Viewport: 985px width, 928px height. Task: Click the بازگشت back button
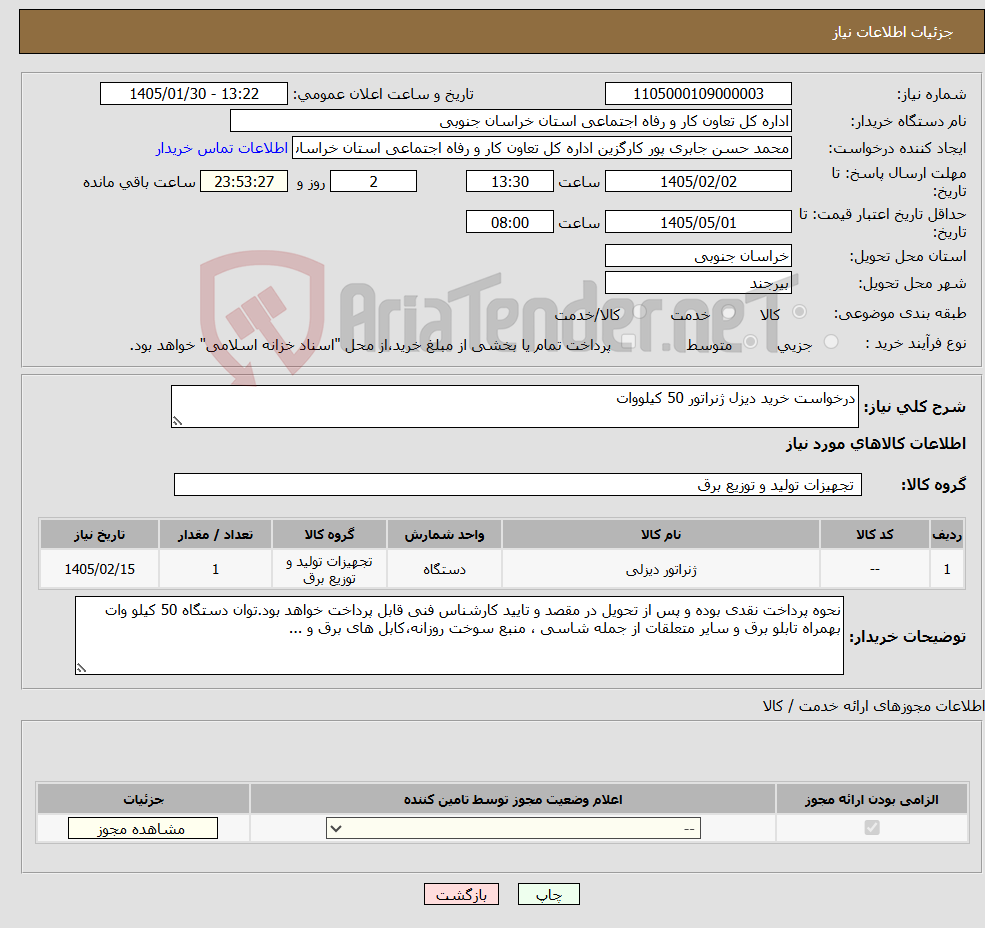click(461, 894)
